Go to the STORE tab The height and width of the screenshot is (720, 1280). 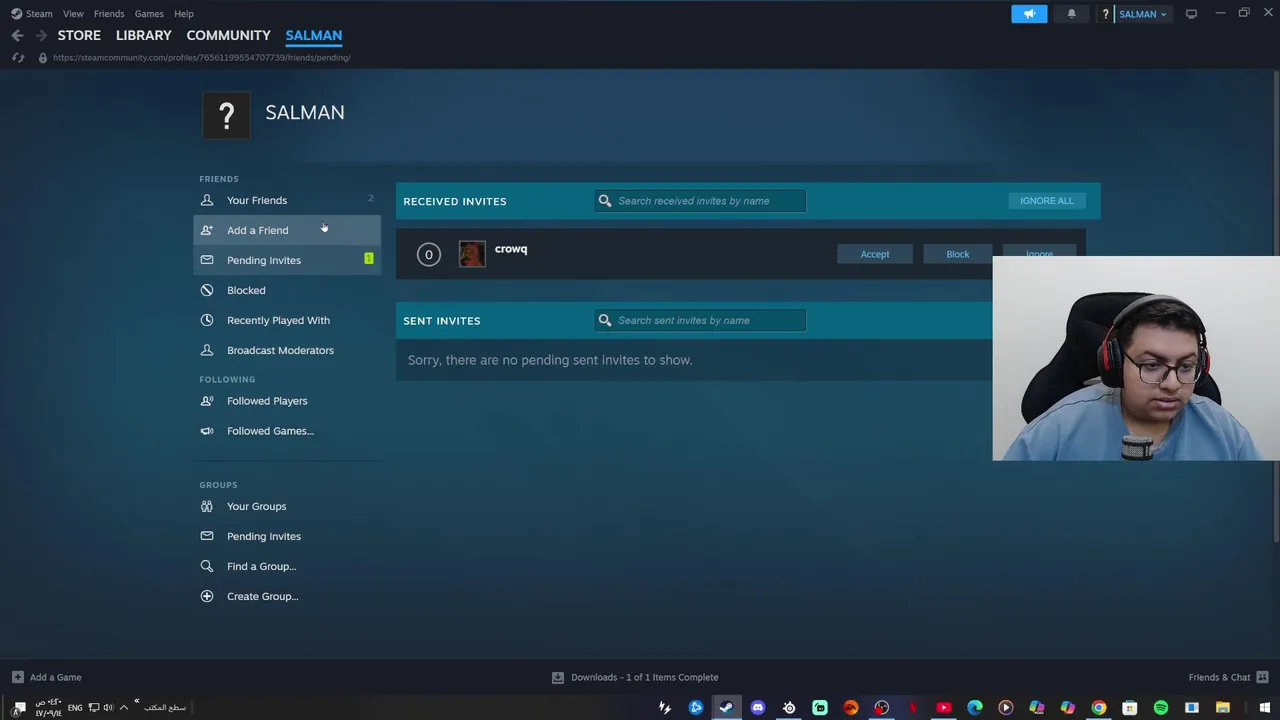[x=79, y=35]
